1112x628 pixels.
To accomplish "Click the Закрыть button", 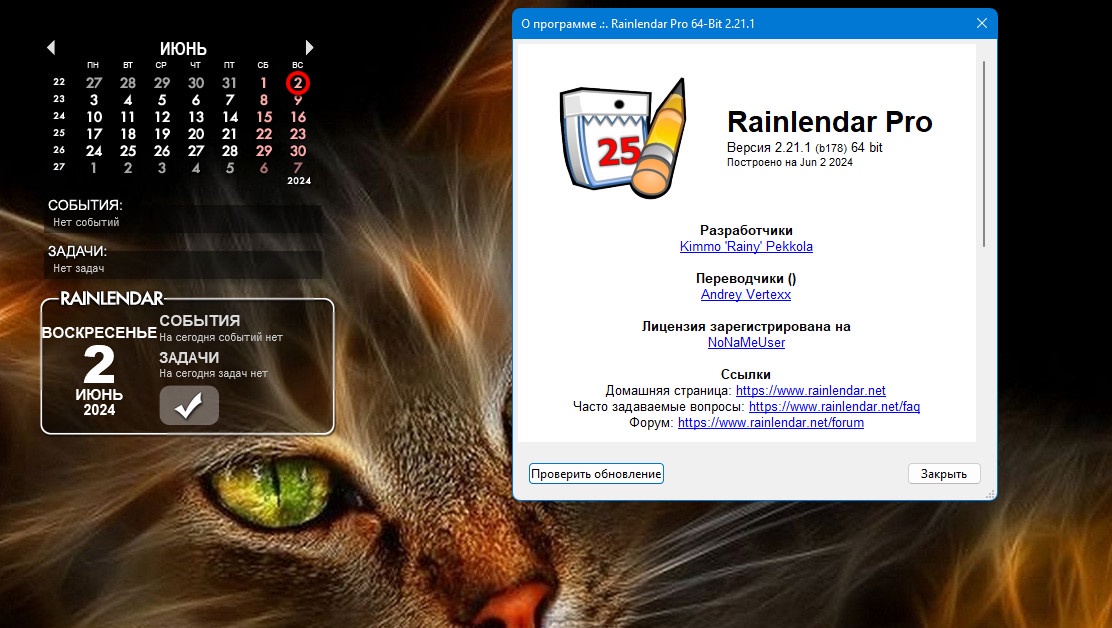I will coord(944,473).
